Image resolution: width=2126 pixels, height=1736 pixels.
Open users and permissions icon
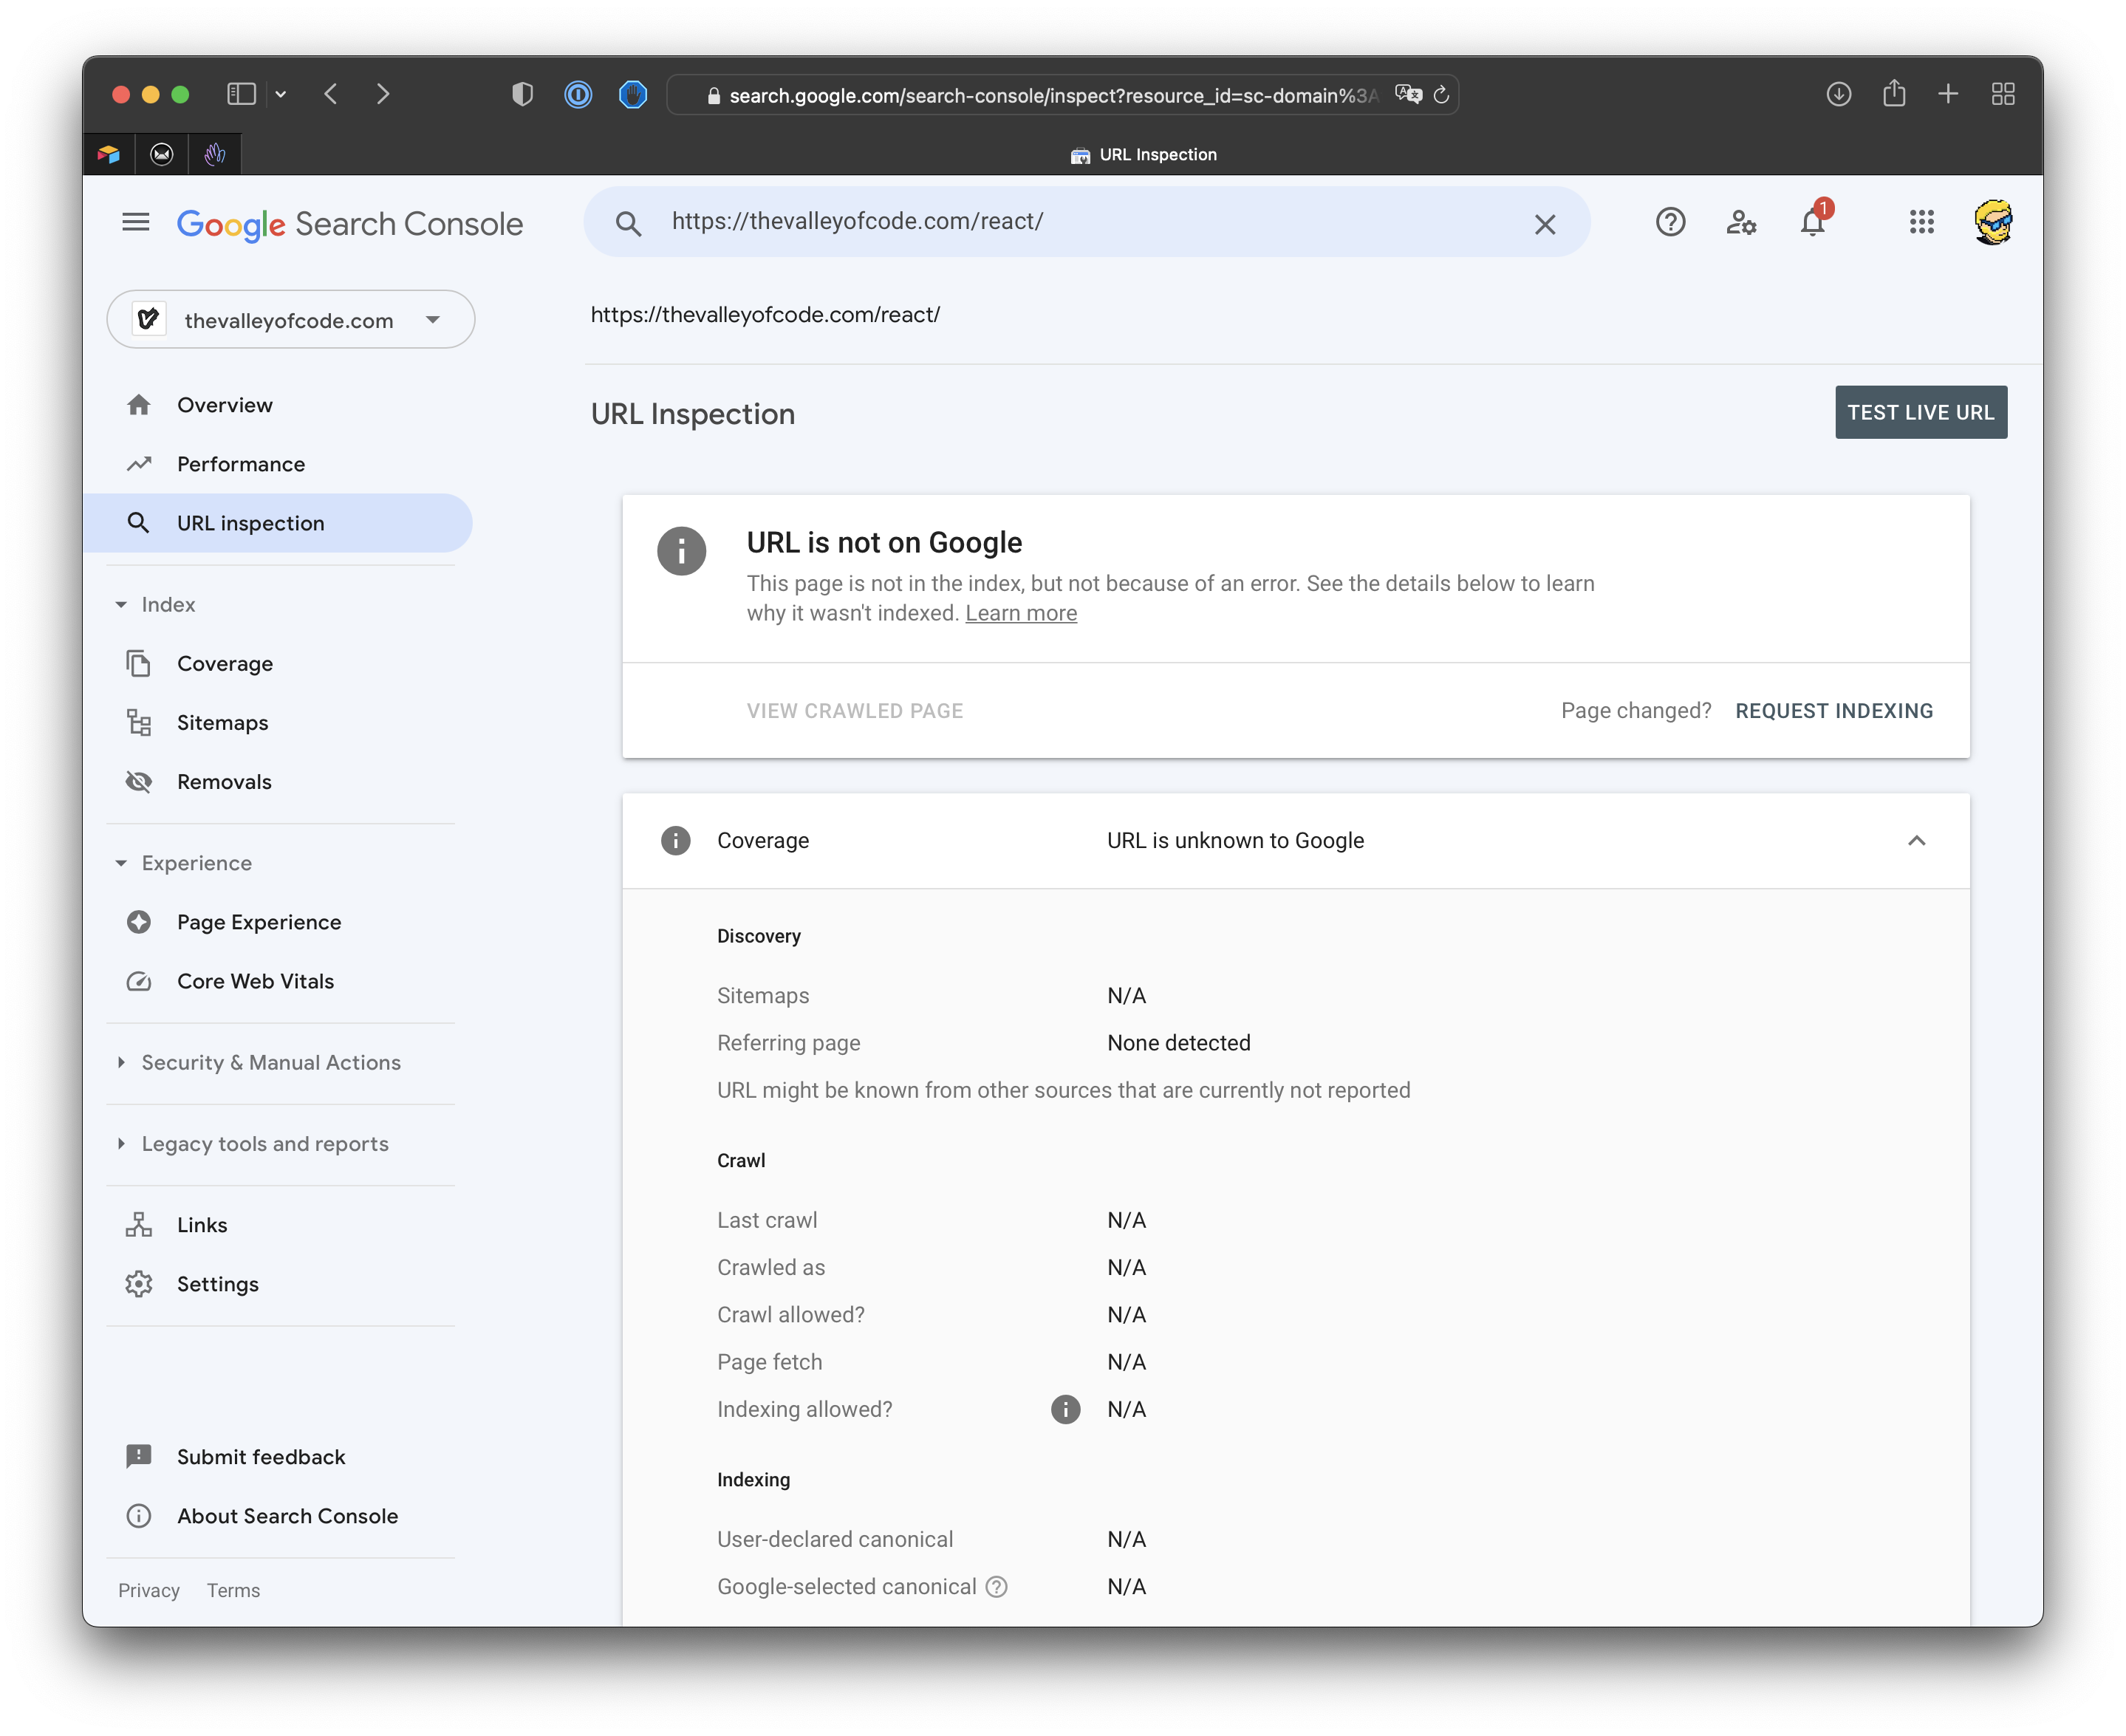tap(1741, 222)
